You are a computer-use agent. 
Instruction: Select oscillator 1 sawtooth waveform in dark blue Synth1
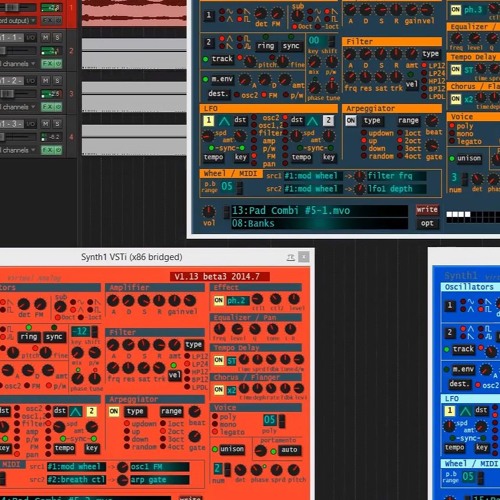tap(240, 11)
